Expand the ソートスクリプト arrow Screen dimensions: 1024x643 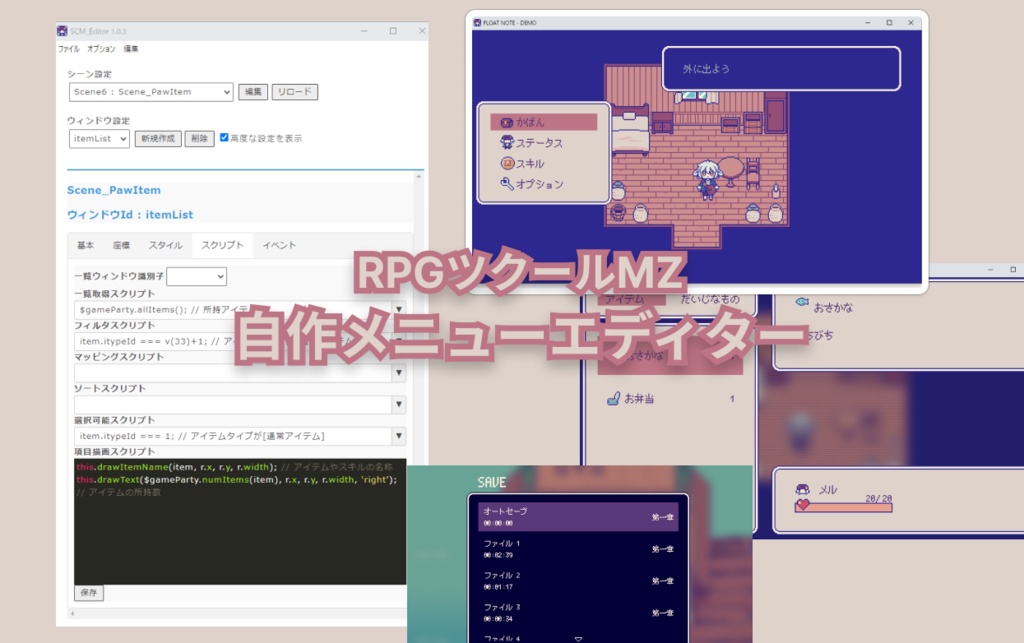coord(398,404)
